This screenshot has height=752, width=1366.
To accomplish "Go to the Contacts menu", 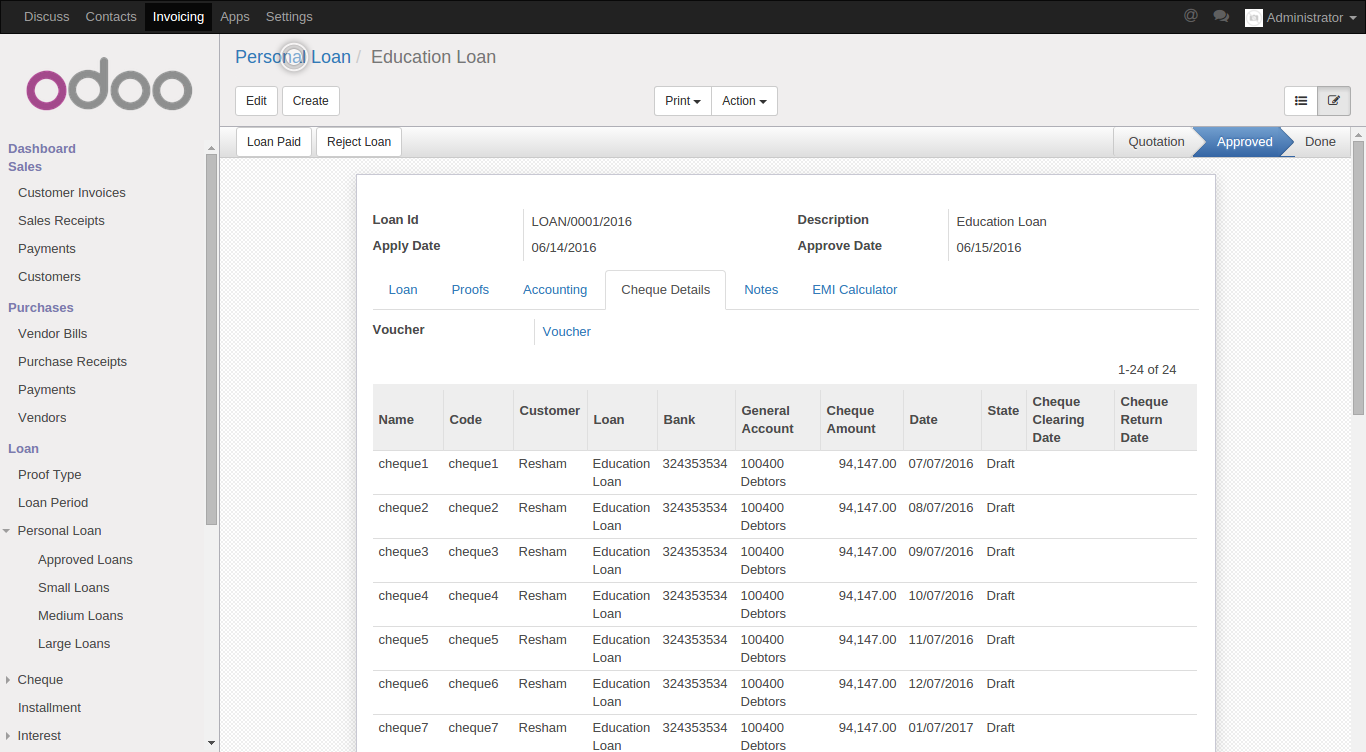I will click(111, 17).
